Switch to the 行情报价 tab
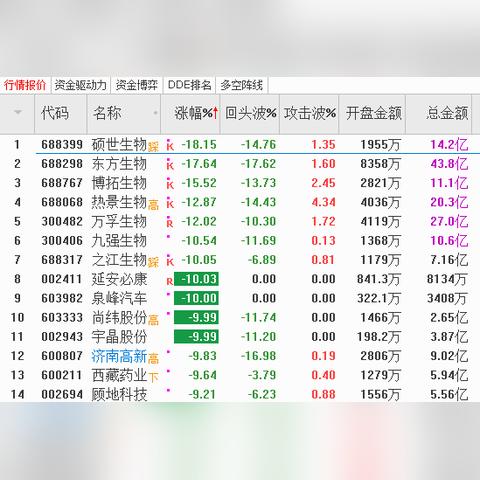The image size is (480, 480). [25, 85]
